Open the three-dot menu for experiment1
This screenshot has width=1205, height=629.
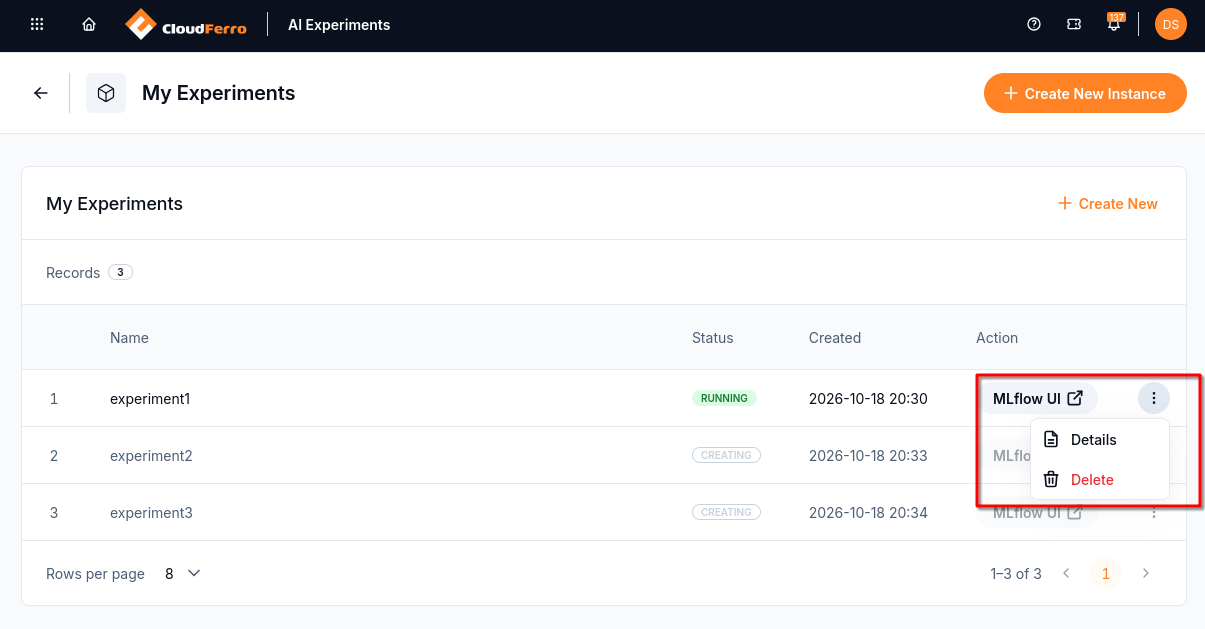(1154, 399)
